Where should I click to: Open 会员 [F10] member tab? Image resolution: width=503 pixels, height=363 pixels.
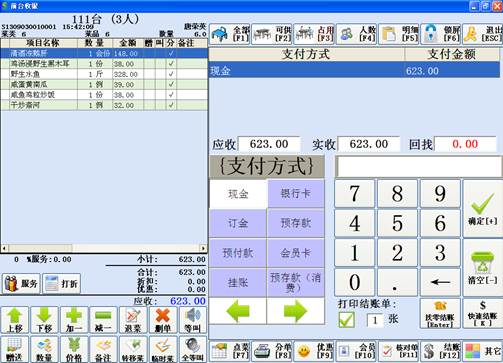click(356, 351)
